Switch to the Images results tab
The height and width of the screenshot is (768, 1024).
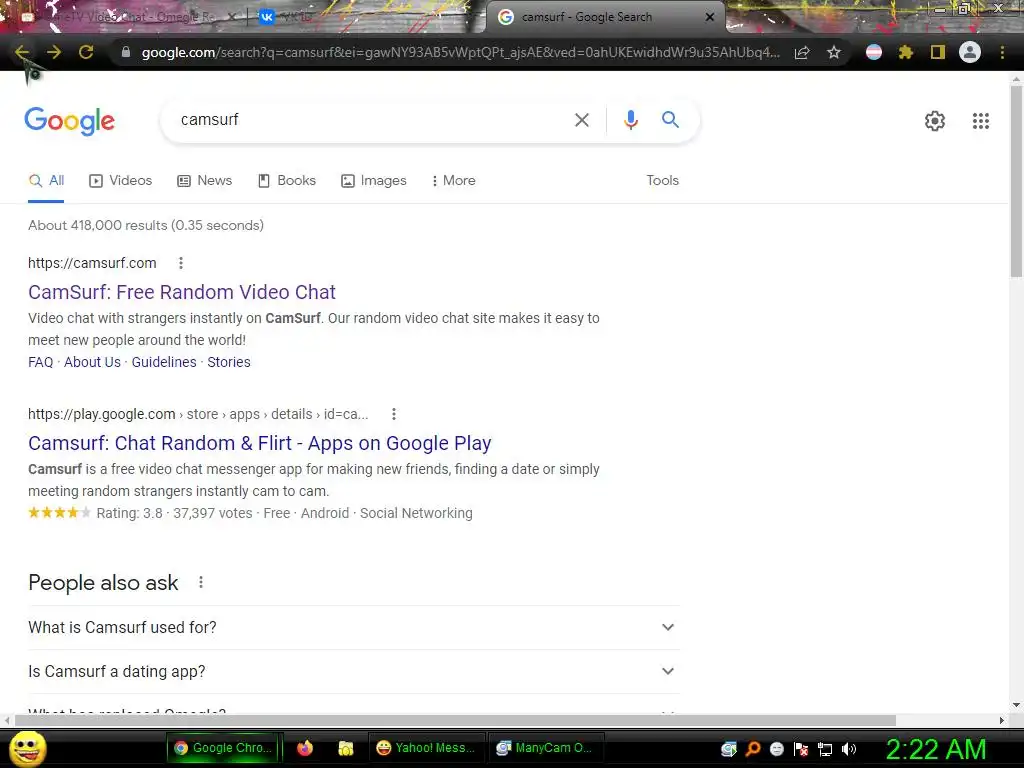[374, 180]
